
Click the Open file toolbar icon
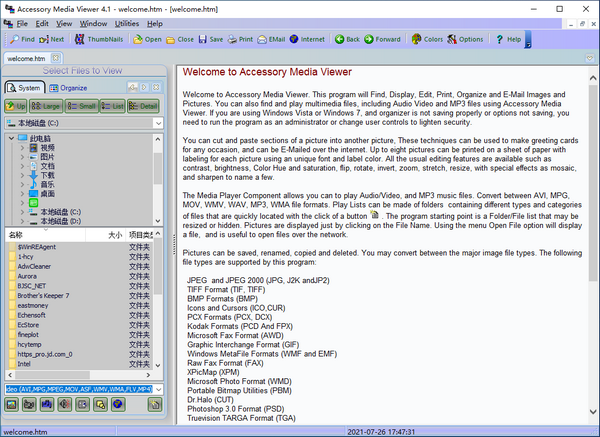147,39
